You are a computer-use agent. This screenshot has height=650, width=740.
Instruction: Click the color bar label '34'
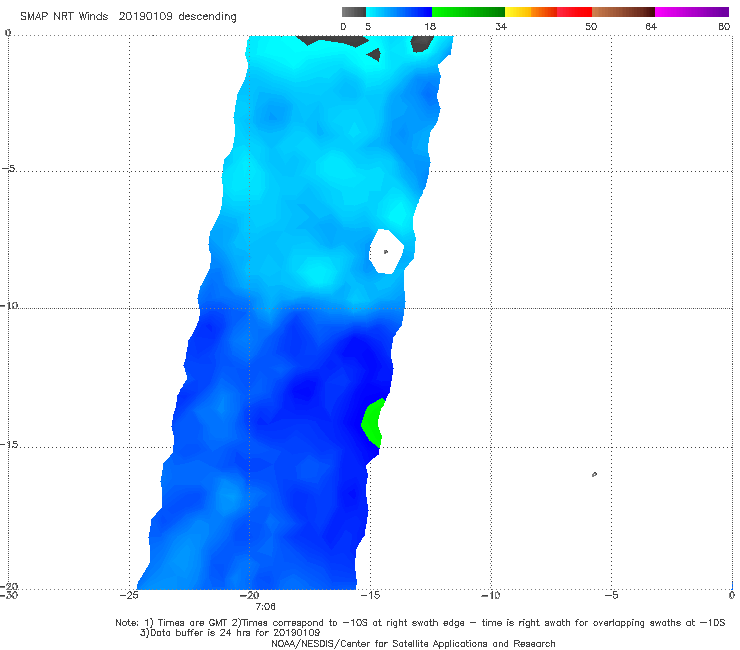[x=501, y=26]
